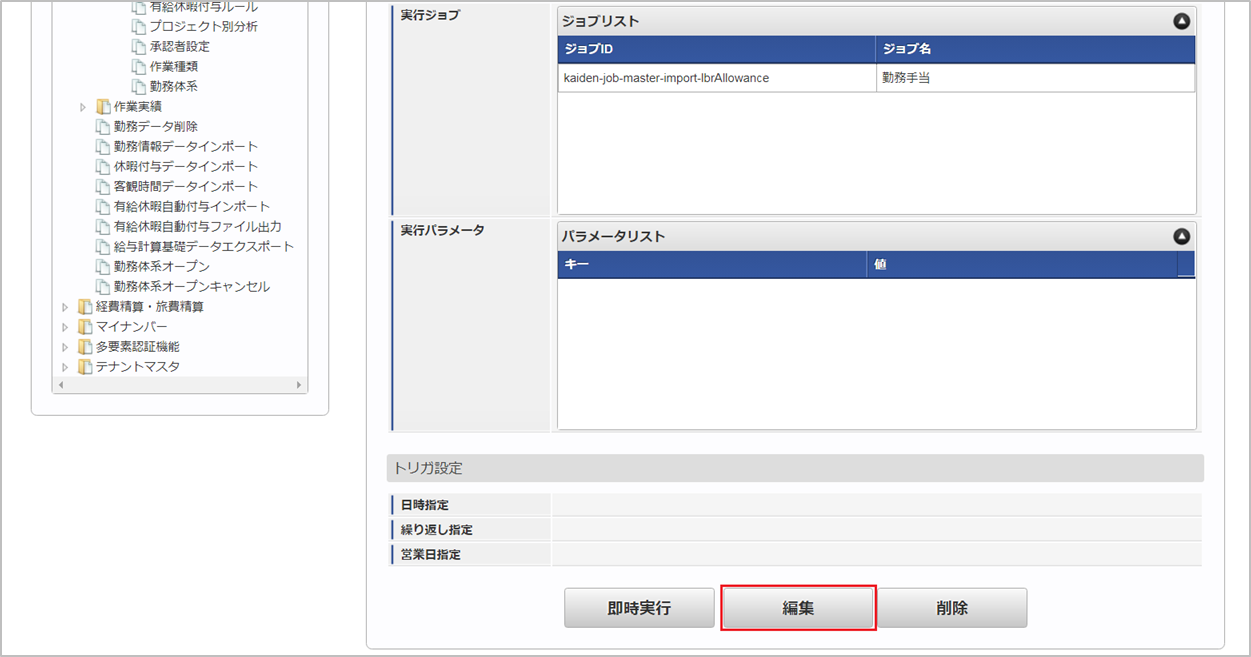Expand the マイナンバー folder arrow
The height and width of the screenshot is (657, 1251).
click(x=65, y=327)
